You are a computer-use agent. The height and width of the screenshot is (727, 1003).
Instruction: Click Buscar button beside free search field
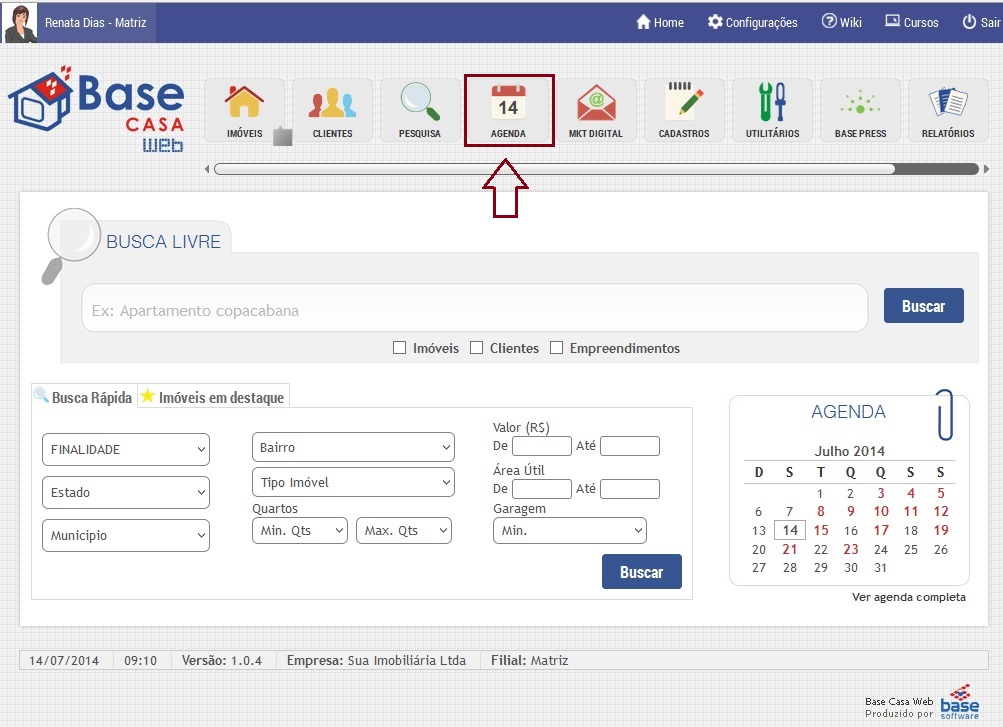click(923, 306)
